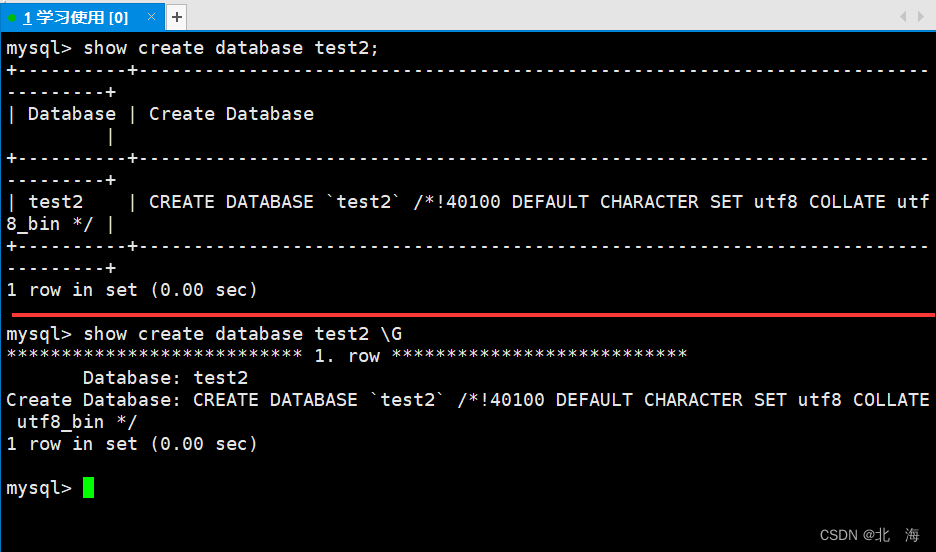Click the red horizontal separator line
Viewport: 936px width, 552px height.
(x=473, y=314)
